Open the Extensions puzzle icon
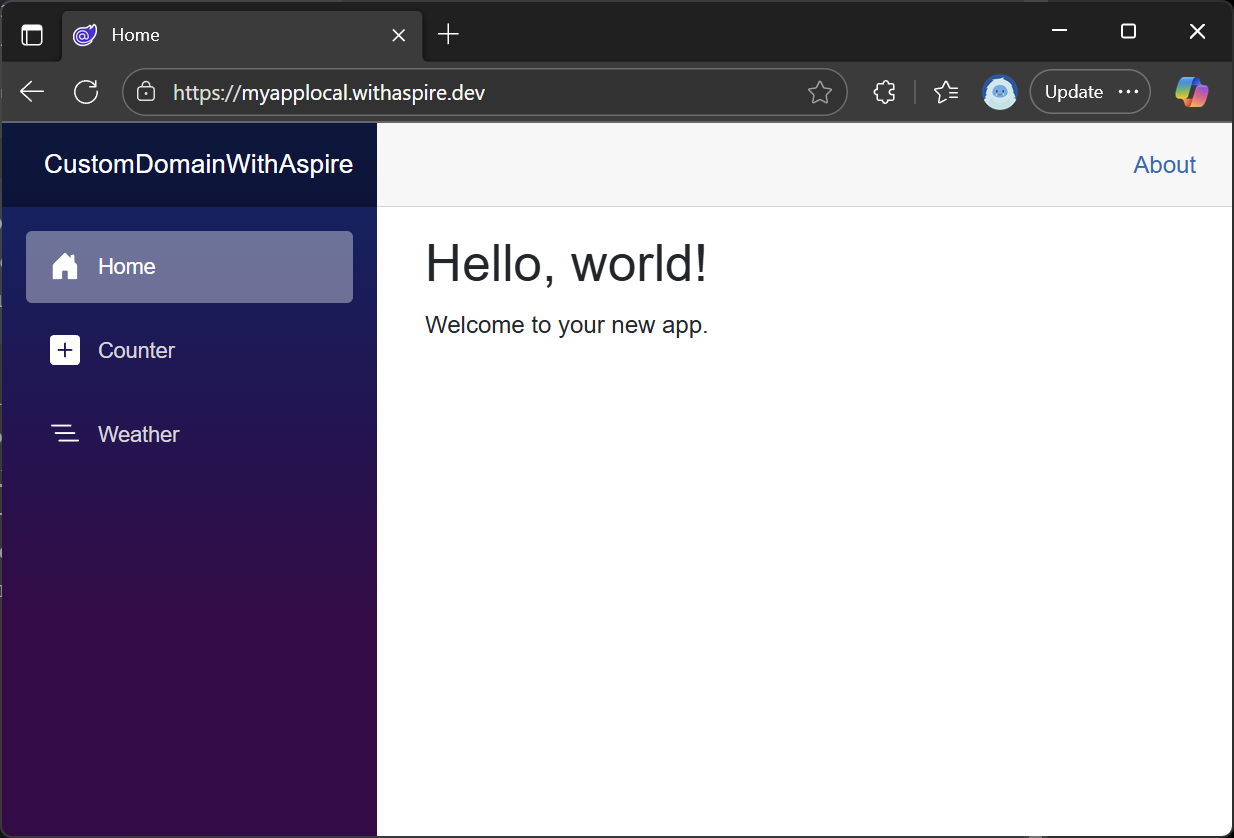1234x838 pixels. pos(884,92)
